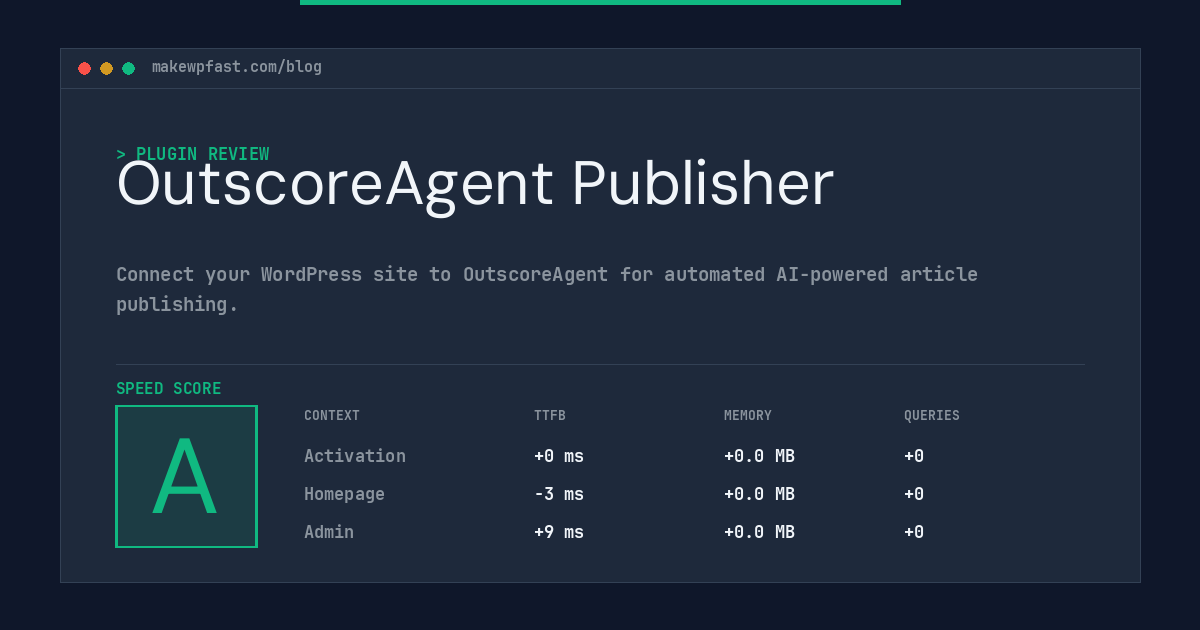
Task: Click the Homepage queries value
Action: [914, 494]
